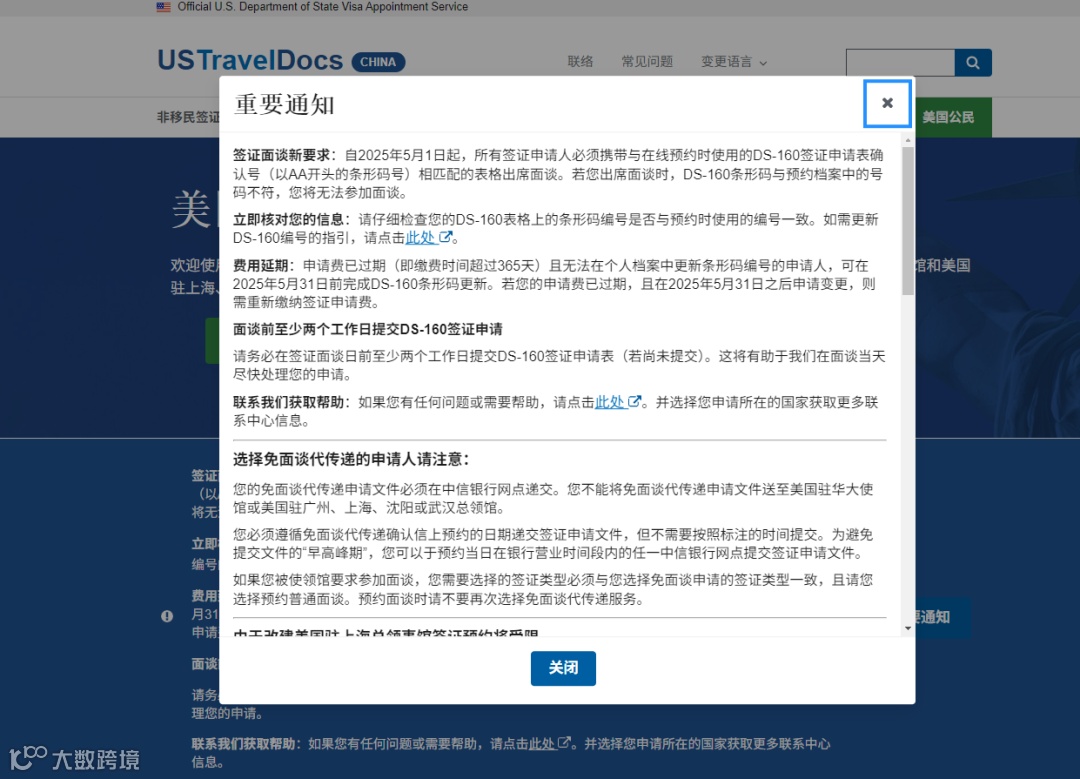
Task: Click 立即核对您的信息 bold label
Action: 289,220
